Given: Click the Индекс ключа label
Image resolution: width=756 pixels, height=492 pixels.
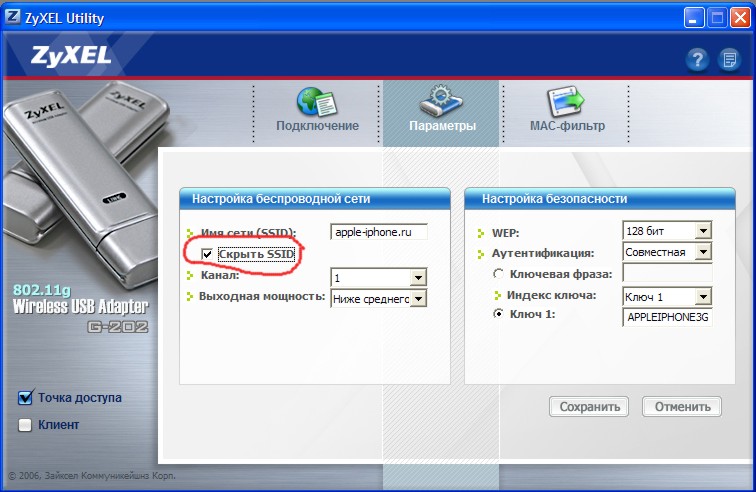Looking at the screenshot, I should point(552,295).
